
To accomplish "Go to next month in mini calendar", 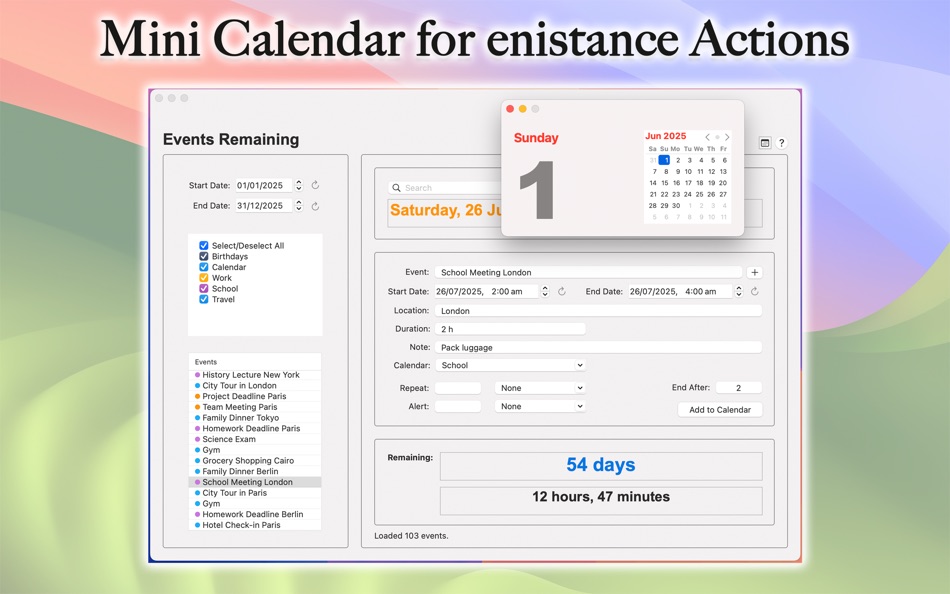I will coord(727,137).
